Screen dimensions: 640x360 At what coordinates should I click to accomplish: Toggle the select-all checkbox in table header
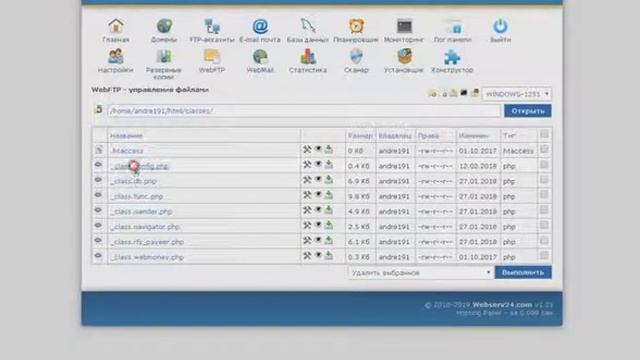[x=544, y=134]
